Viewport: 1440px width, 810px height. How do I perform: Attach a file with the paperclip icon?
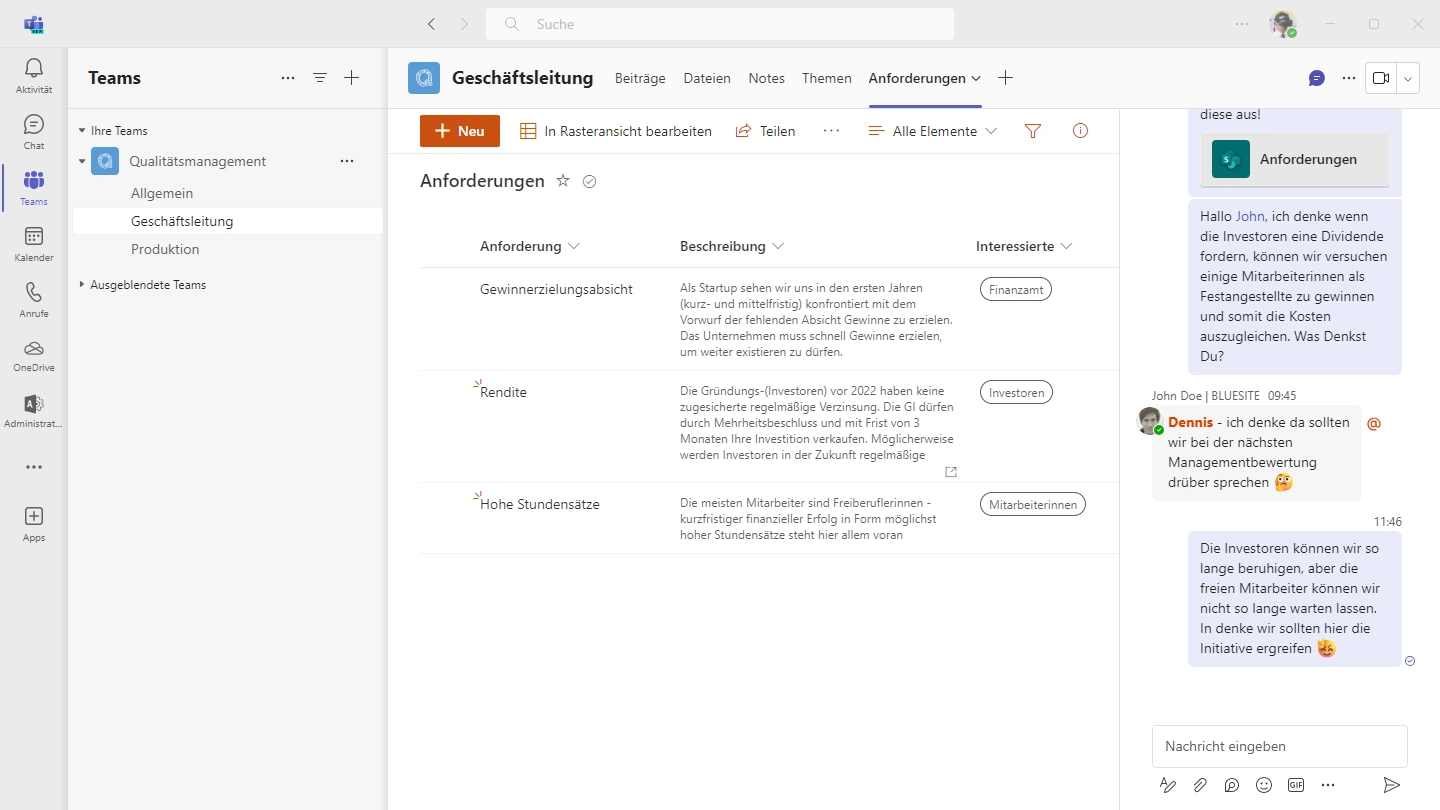click(x=1200, y=785)
